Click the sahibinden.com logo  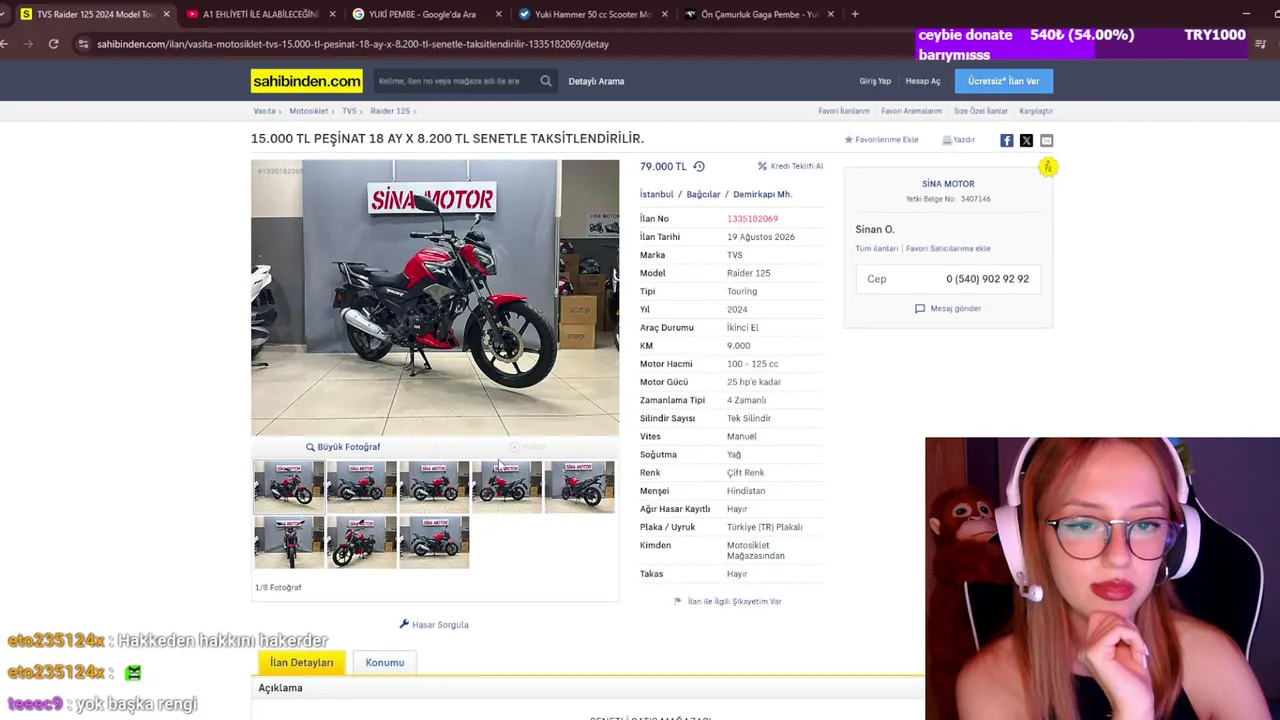point(306,81)
